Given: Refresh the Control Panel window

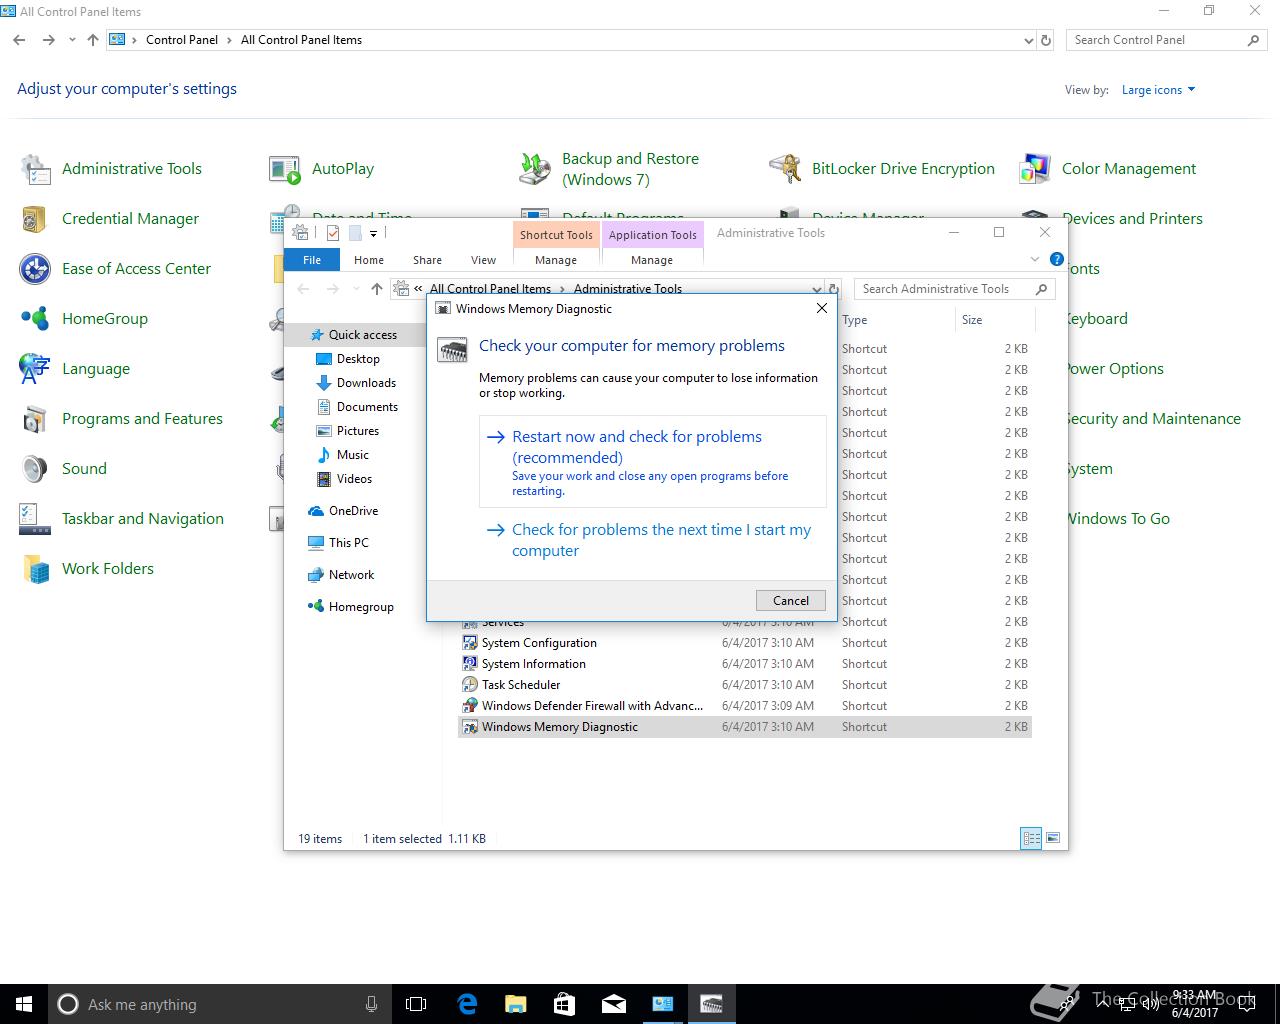Looking at the screenshot, I should (1046, 41).
